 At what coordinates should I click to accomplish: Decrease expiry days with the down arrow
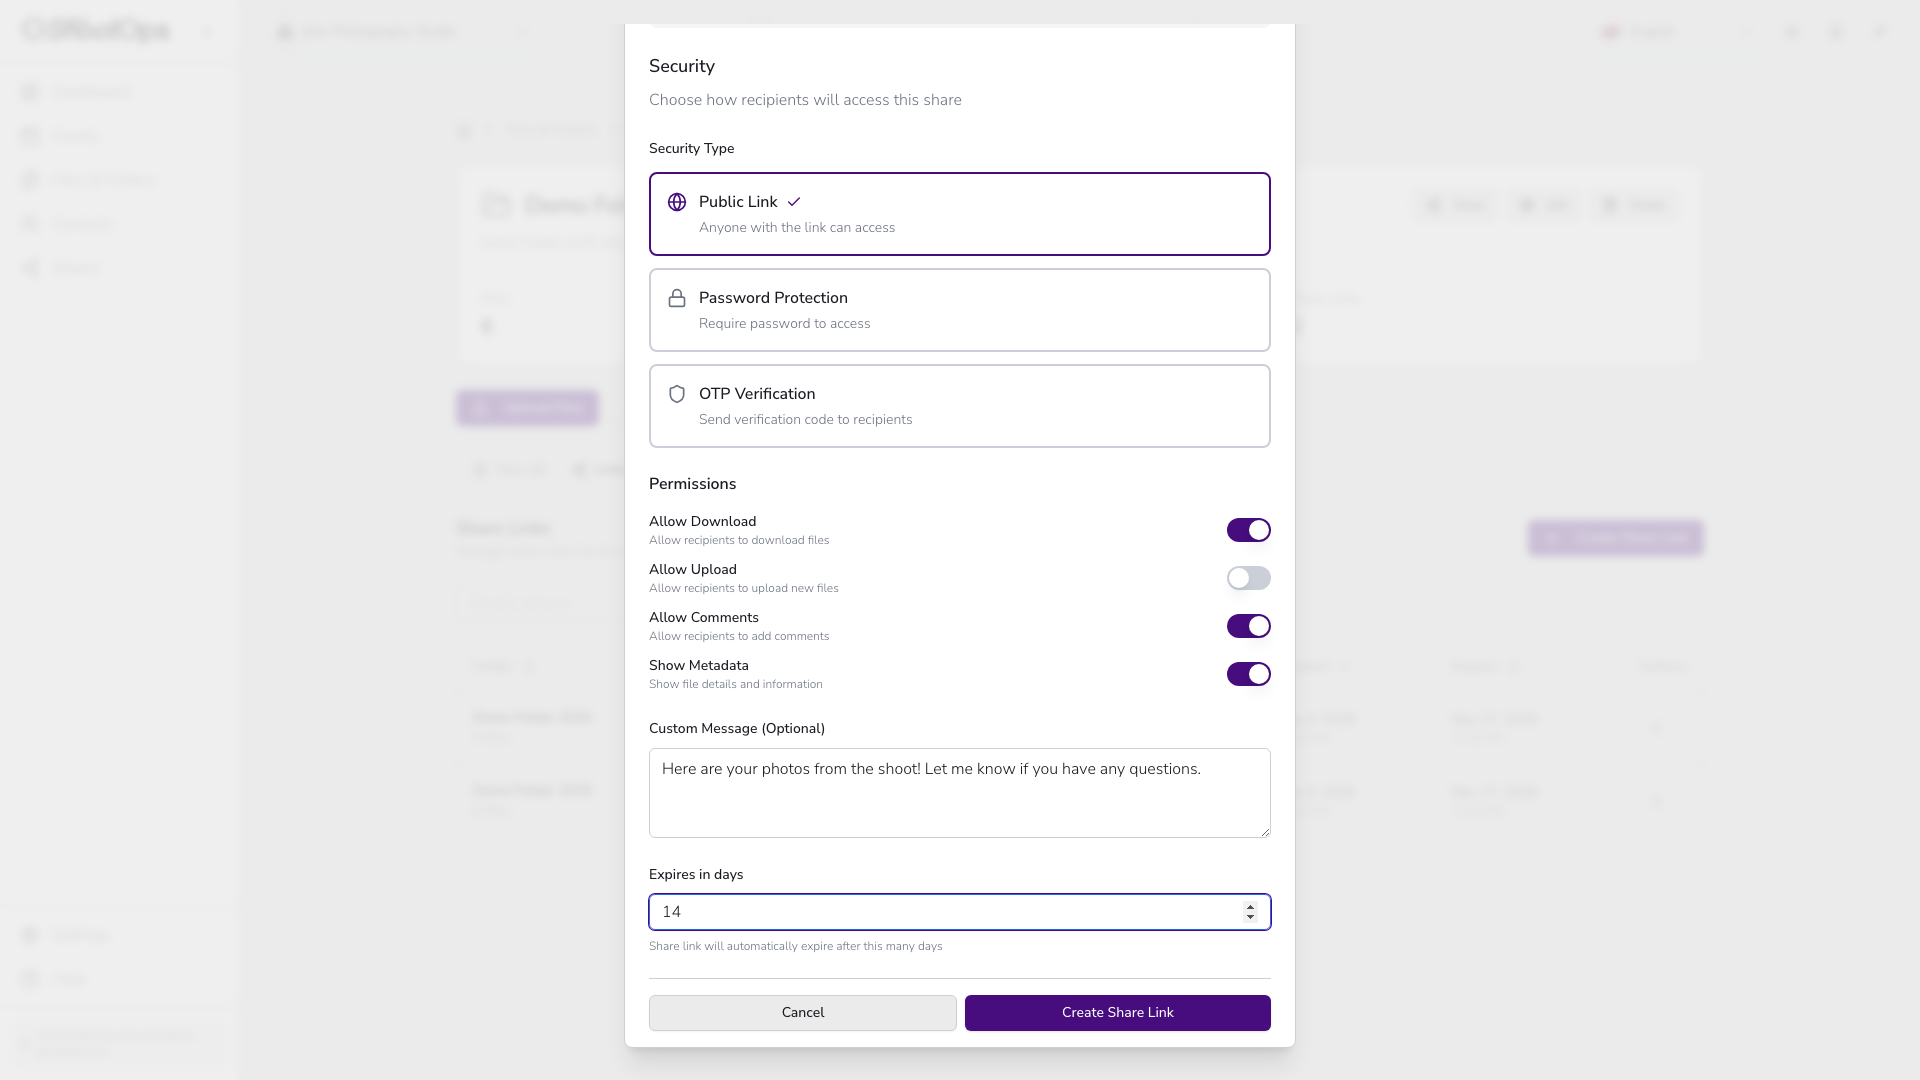point(1250,917)
